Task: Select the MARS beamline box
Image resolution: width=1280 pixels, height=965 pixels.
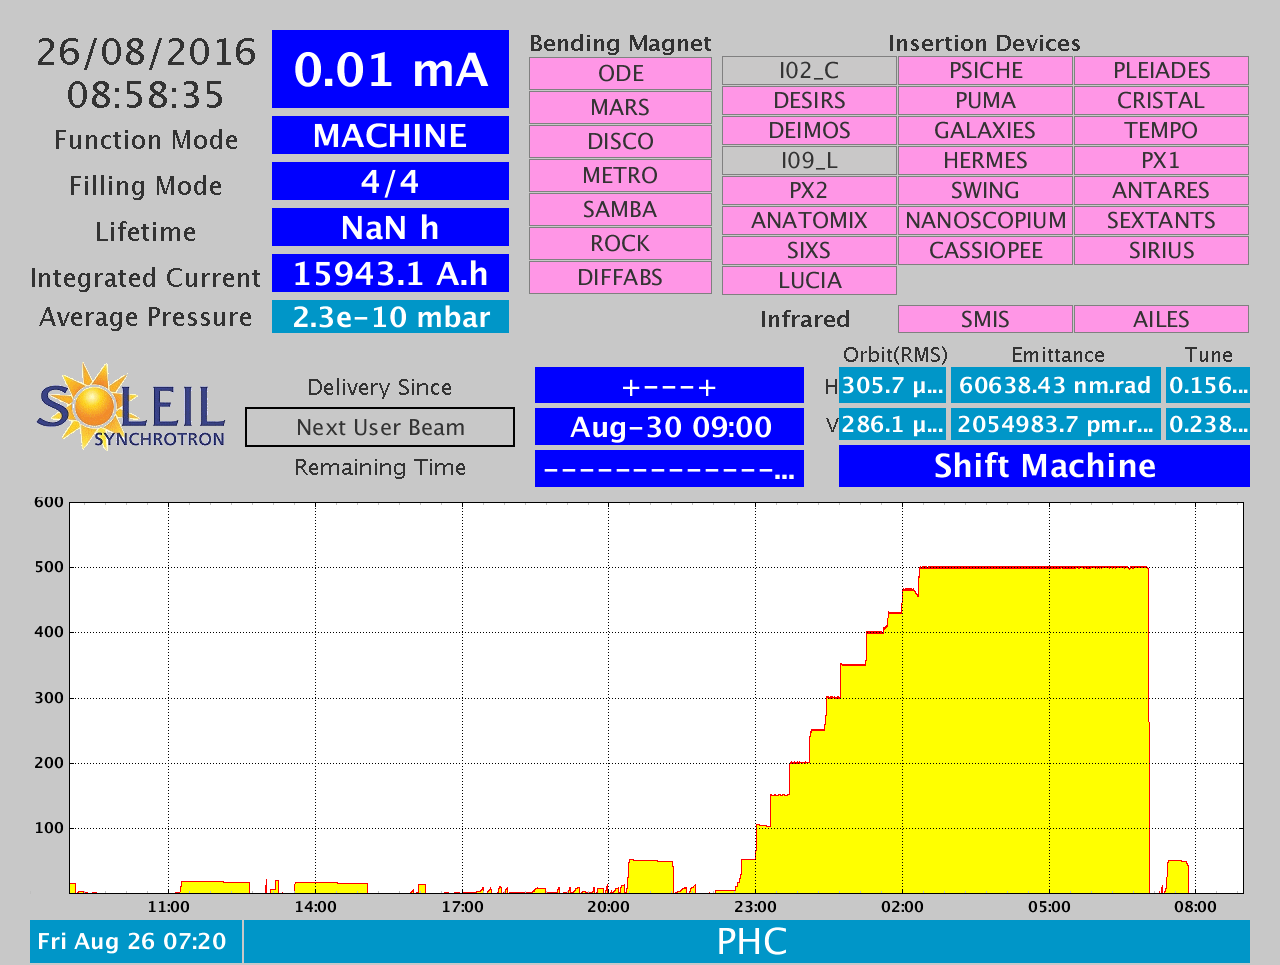Action: pos(620,108)
